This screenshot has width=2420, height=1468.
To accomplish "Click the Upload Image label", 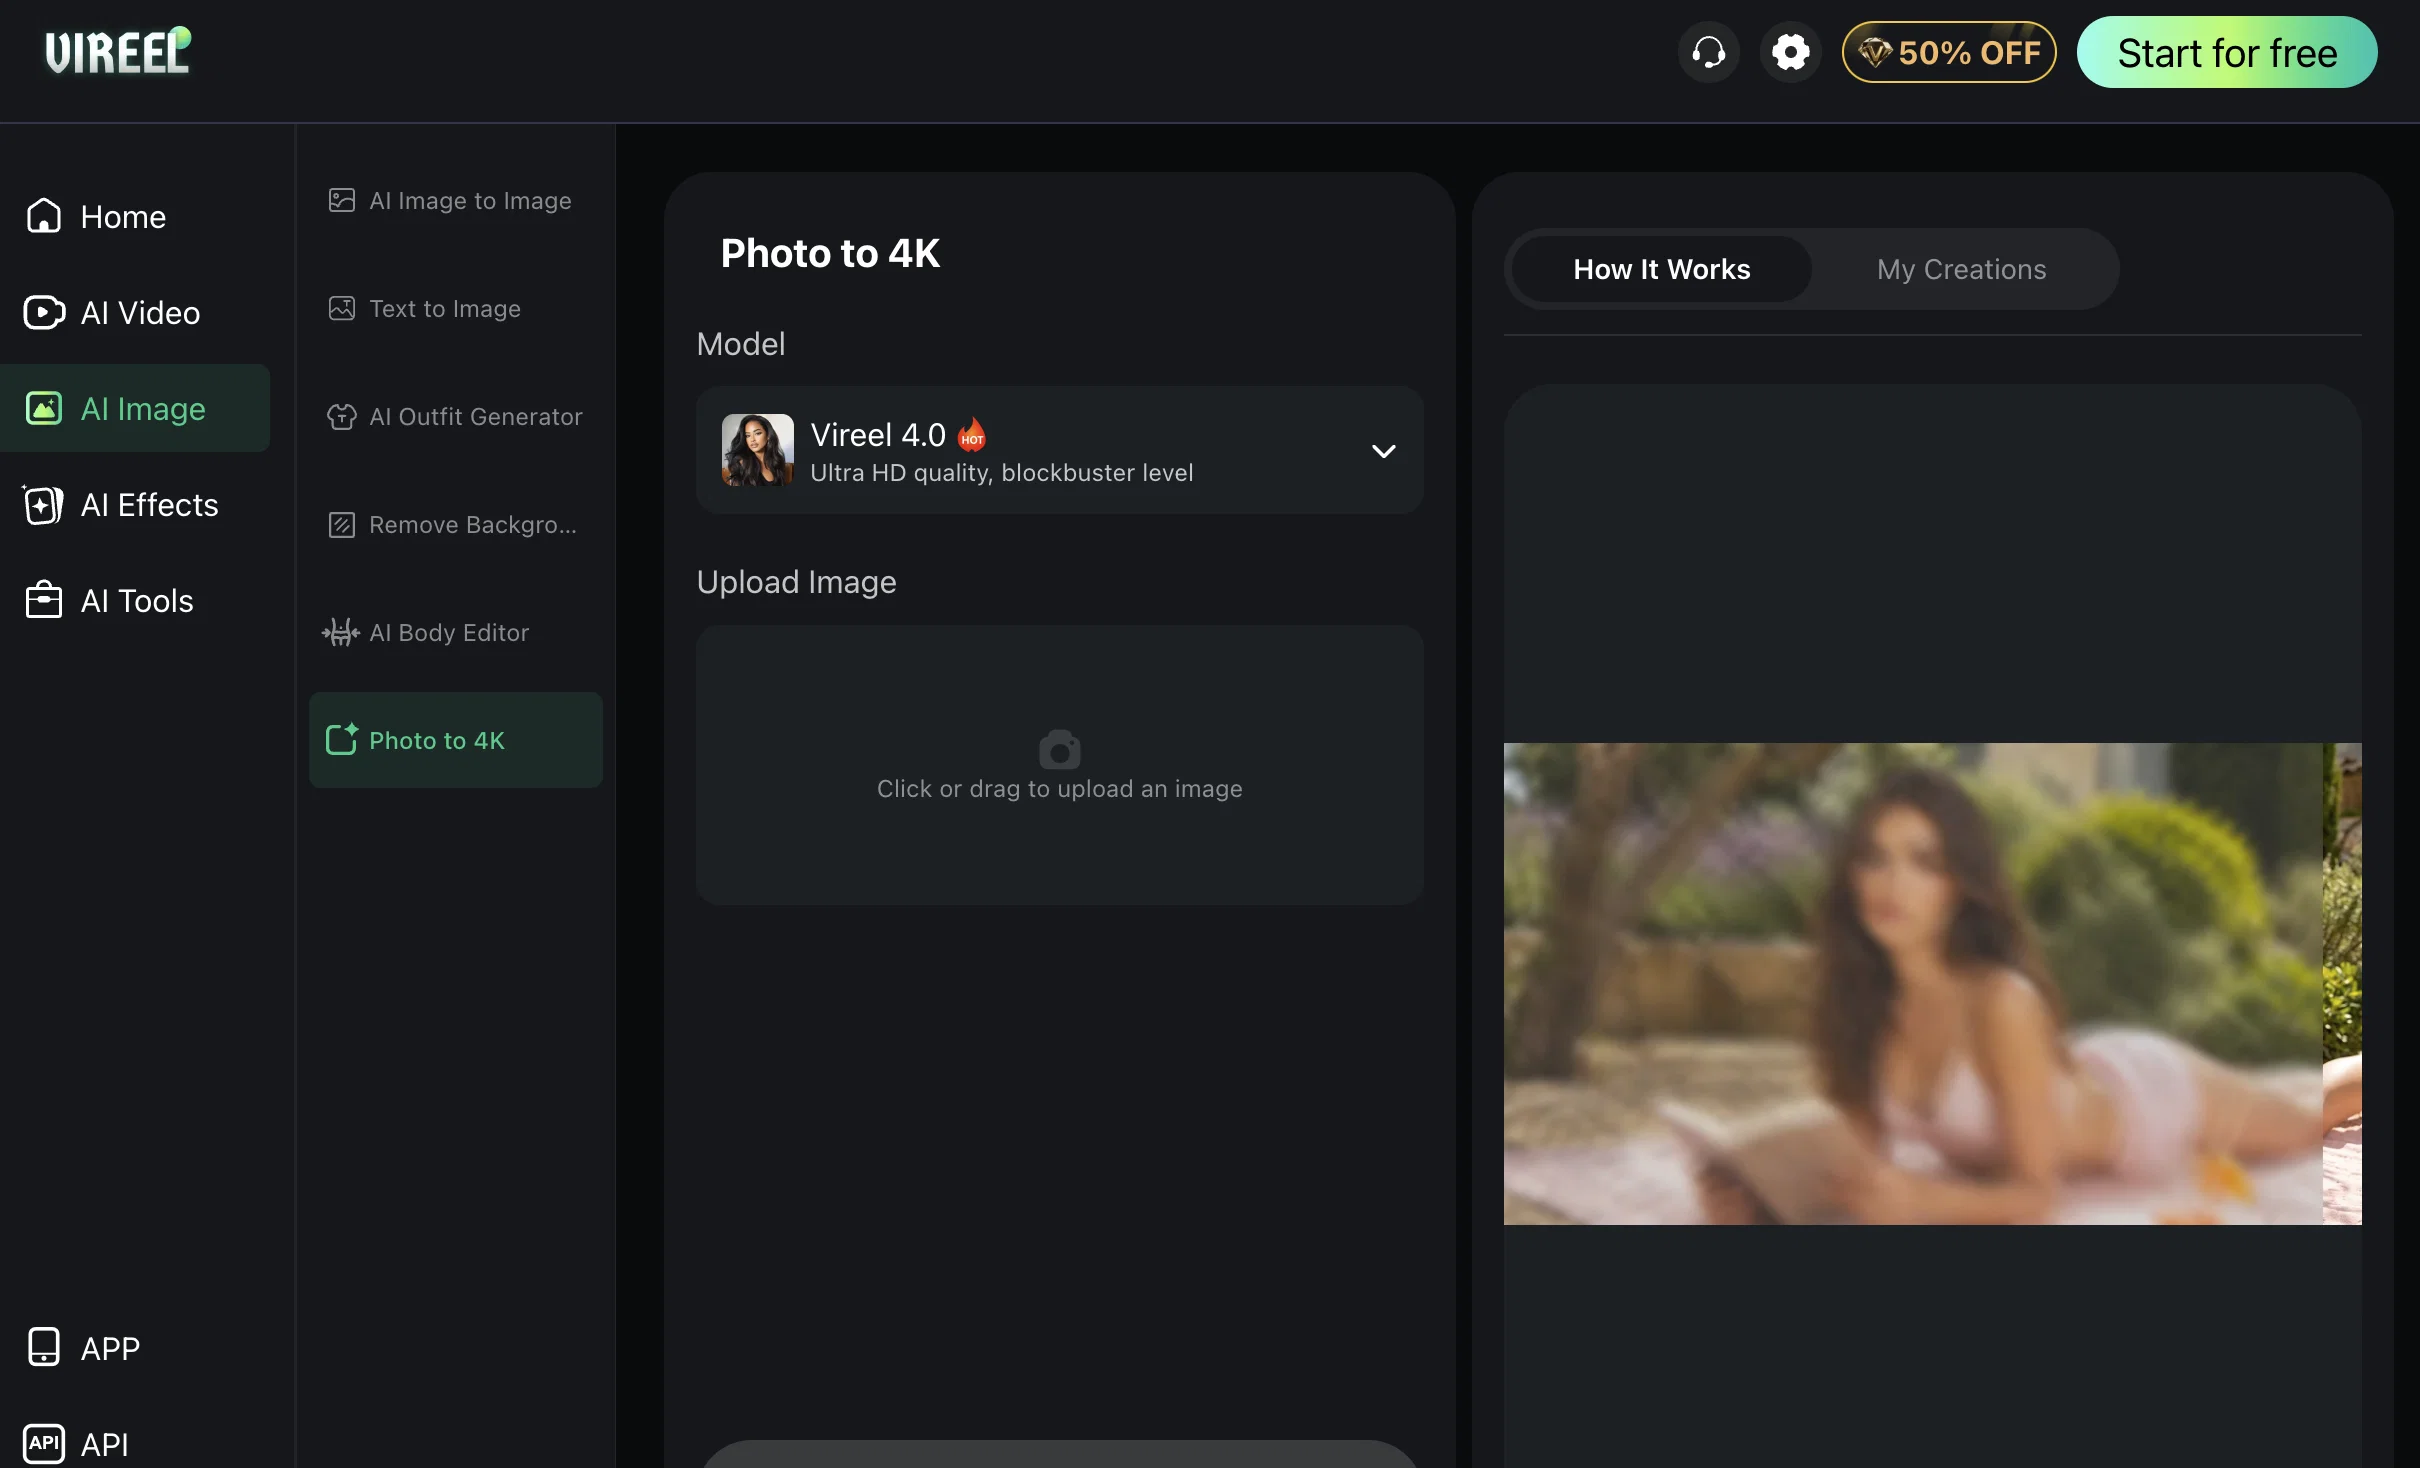I will coord(796,582).
